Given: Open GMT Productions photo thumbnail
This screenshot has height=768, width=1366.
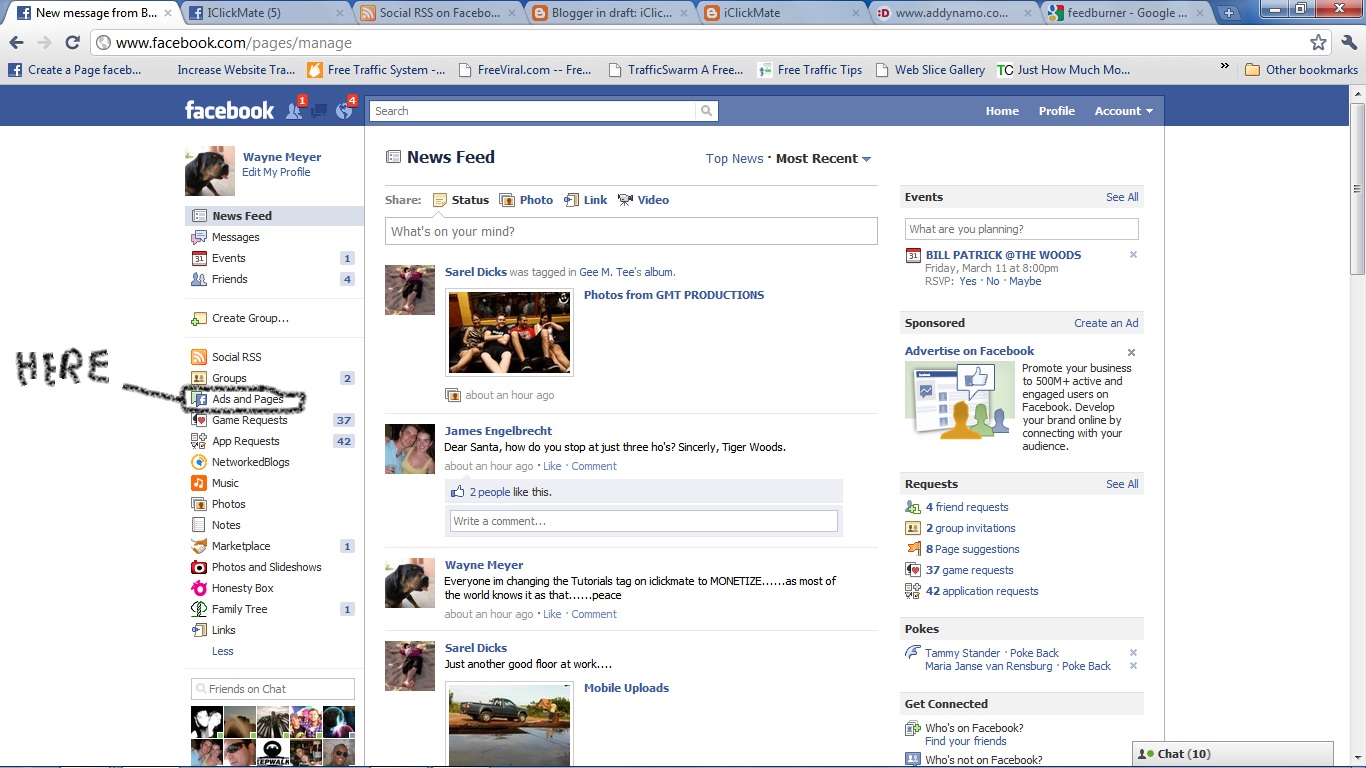Looking at the screenshot, I should (x=510, y=332).
